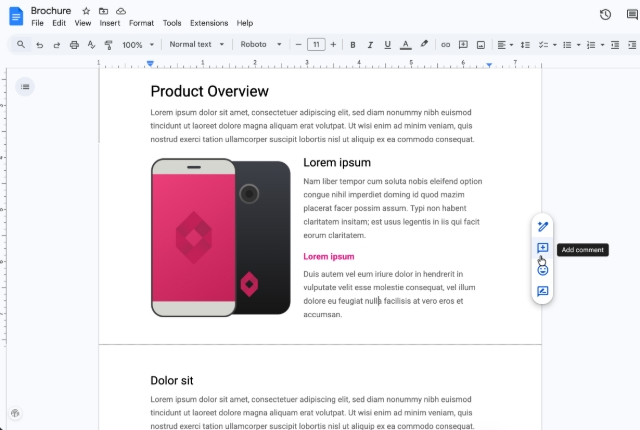Image resolution: width=640 pixels, height=430 pixels.
Task: Click the Suggest edits icon
Action: 542,291
